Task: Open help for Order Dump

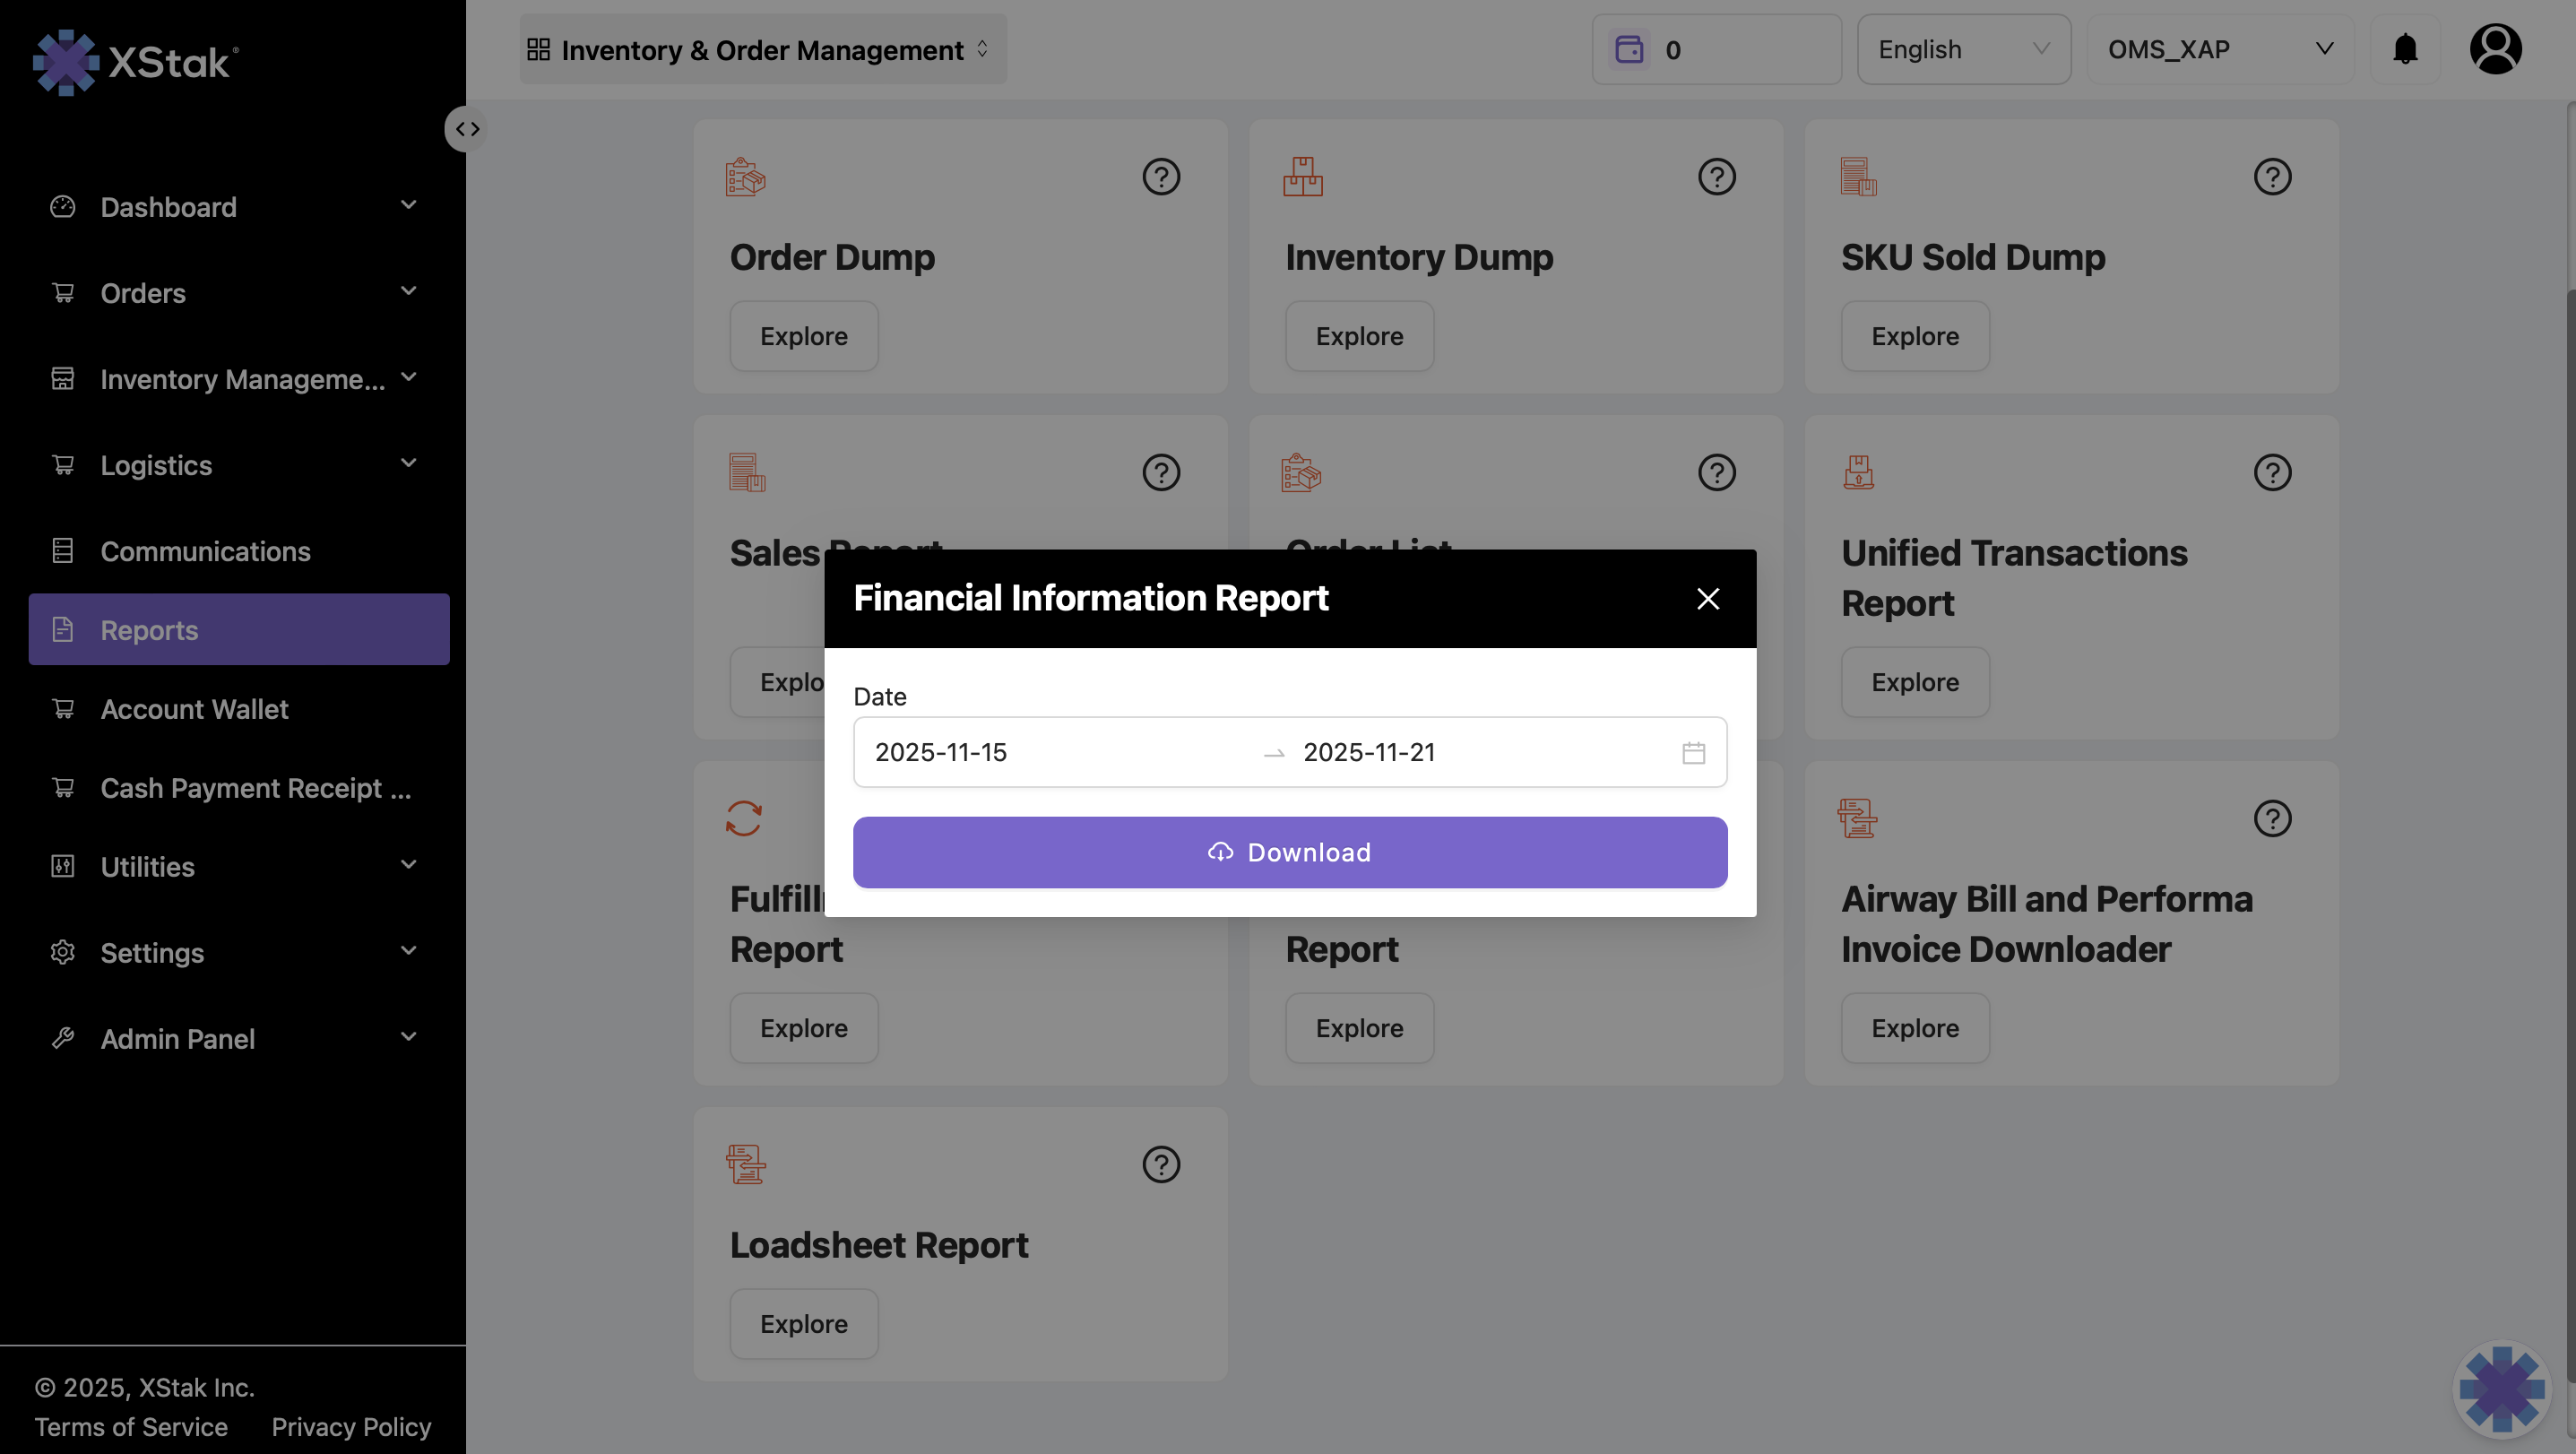Action: (x=1161, y=177)
